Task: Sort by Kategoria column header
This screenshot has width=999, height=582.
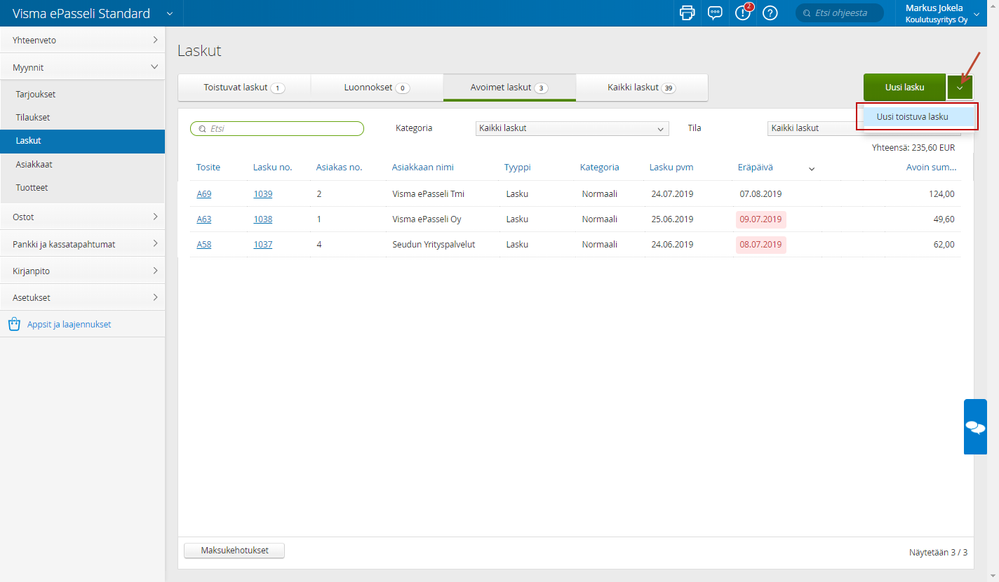Action: [600, 167]
